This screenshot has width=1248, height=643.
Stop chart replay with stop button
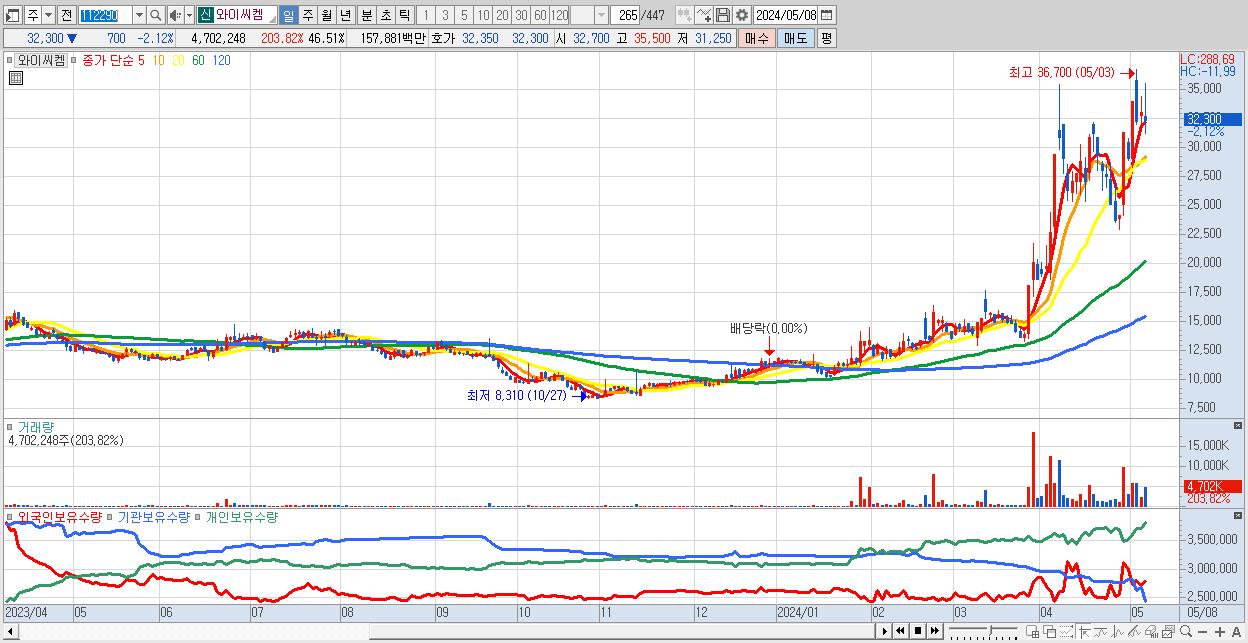tap(917, 631)
